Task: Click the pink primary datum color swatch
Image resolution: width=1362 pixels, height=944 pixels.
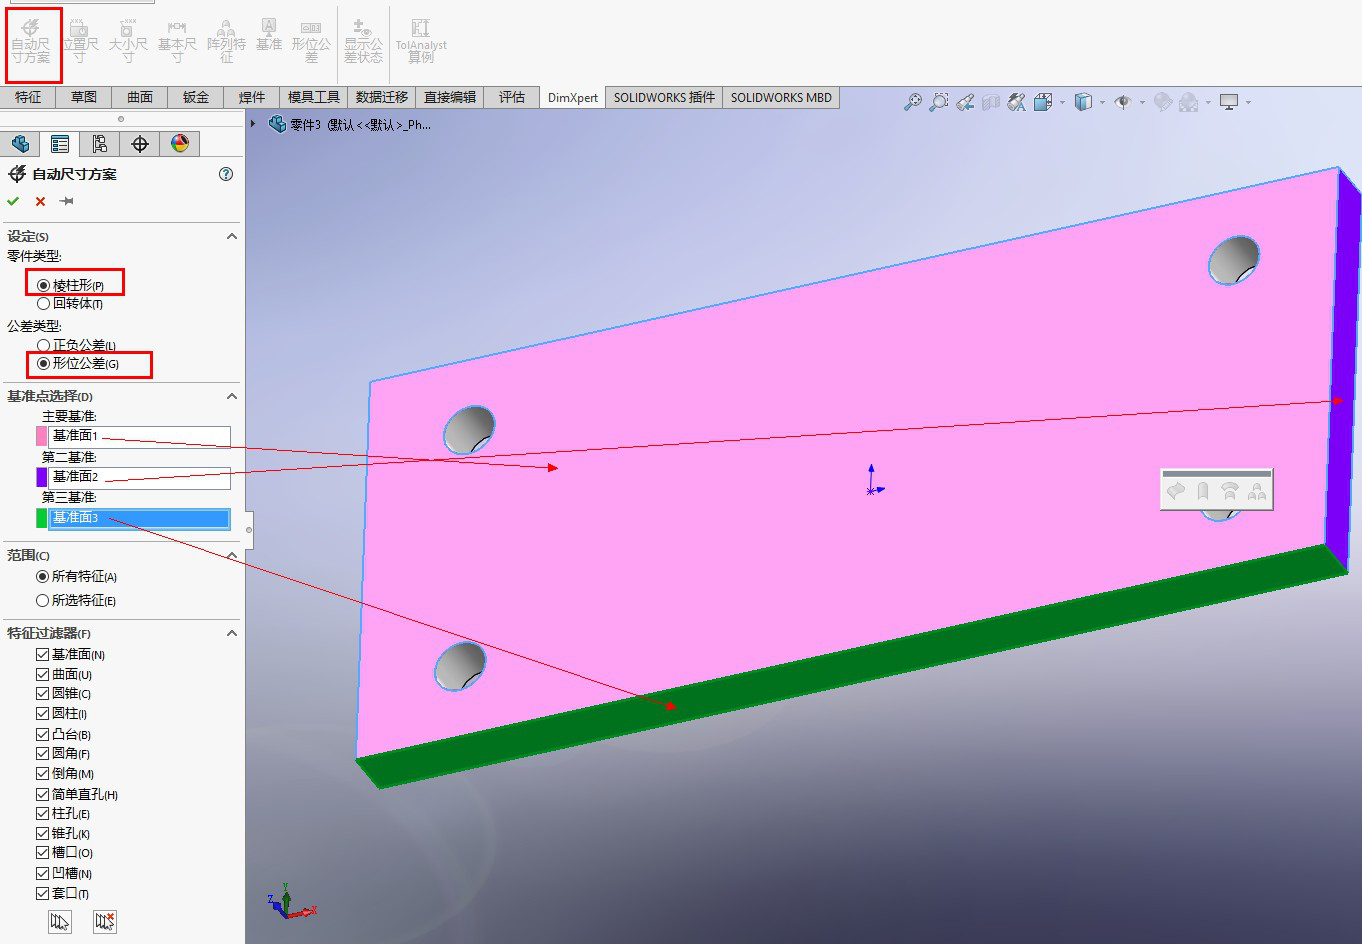Action: [41, 436]
